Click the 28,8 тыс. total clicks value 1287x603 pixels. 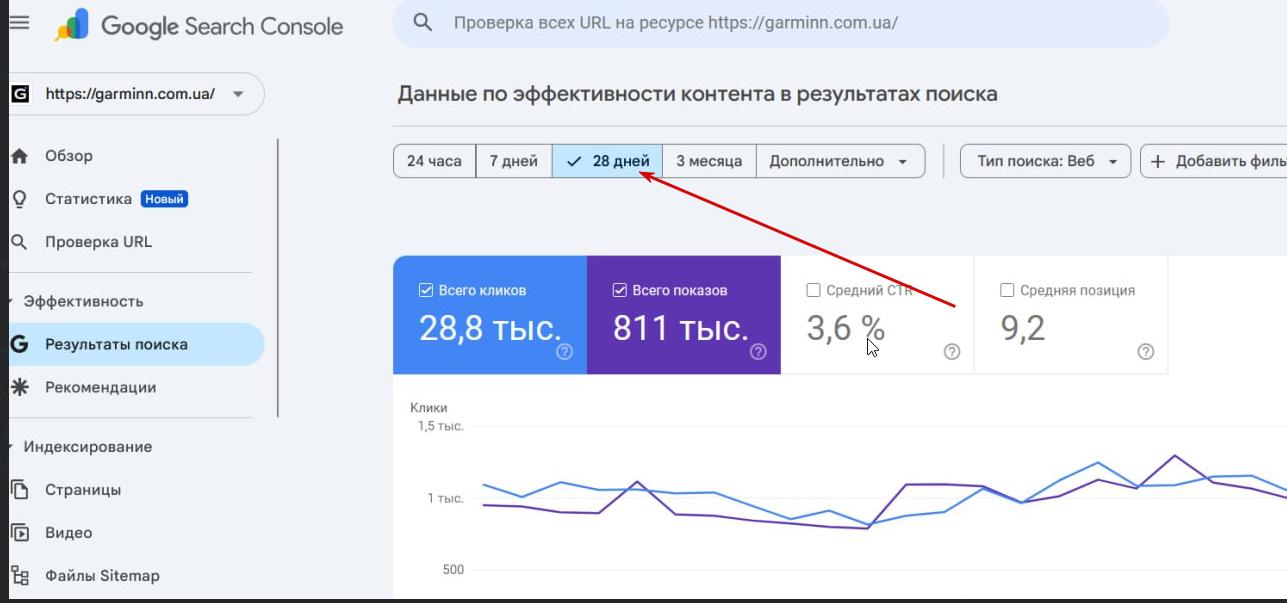point(490,328)
